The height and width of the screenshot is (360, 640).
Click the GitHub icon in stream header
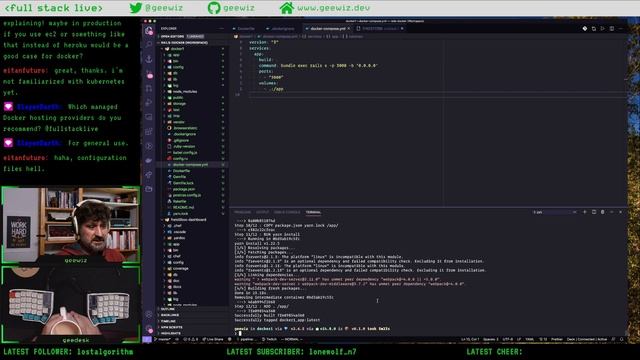tap(214, 8)
